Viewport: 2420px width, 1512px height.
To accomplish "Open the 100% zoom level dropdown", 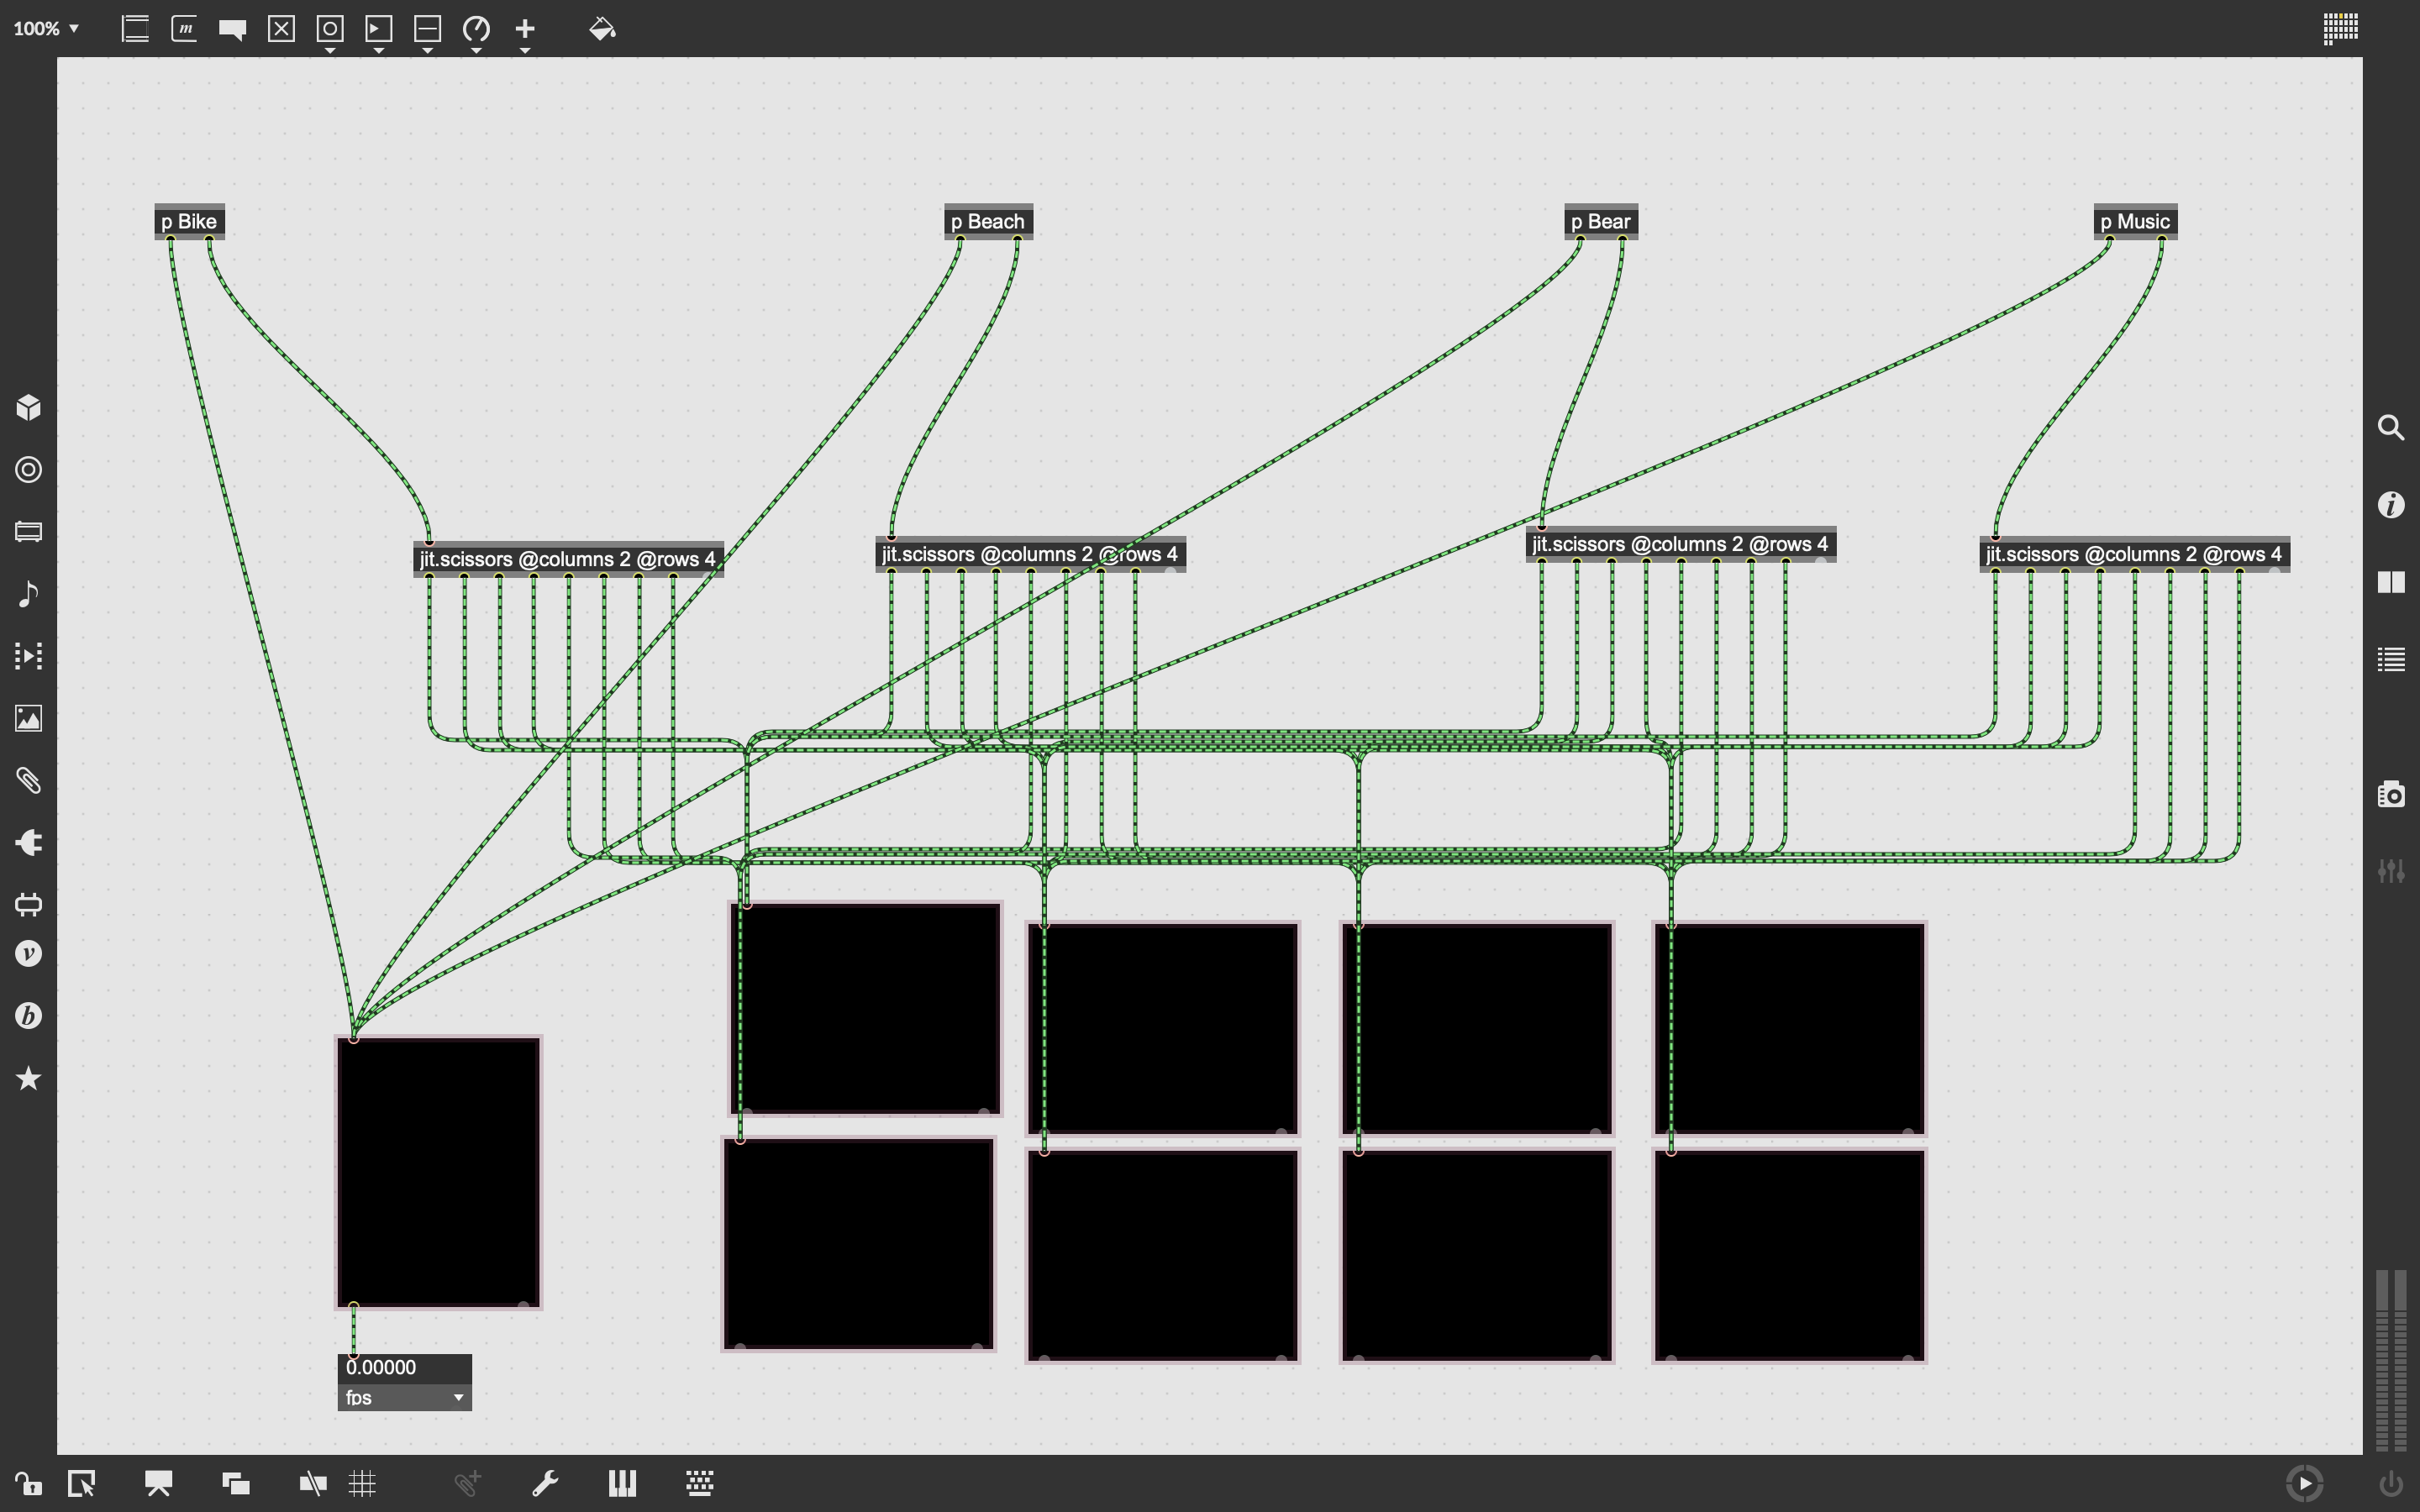I will (x=46, y=29).
